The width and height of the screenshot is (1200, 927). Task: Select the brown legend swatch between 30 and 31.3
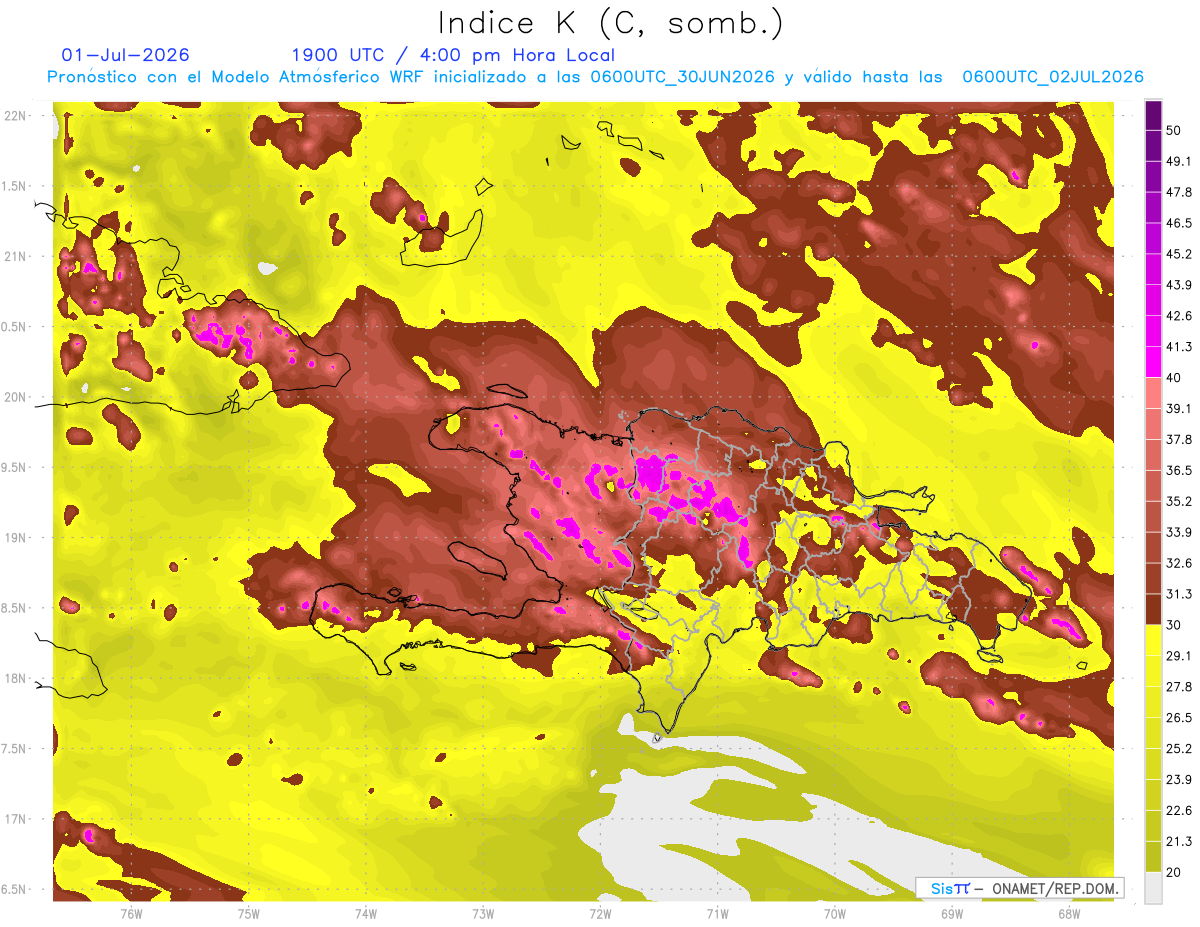[x=1153, y=609]
